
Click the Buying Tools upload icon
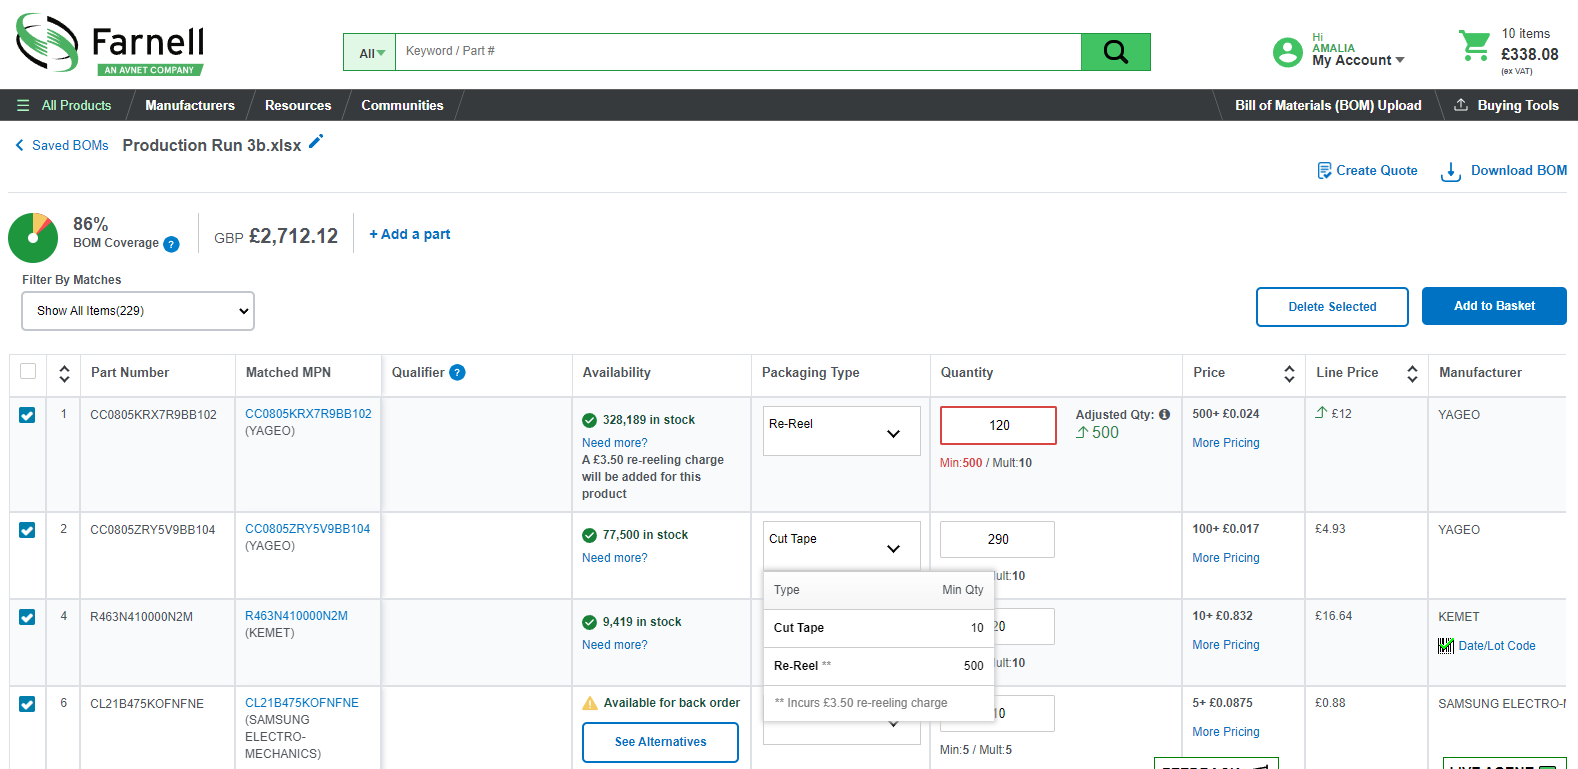tap(1460, 105)
